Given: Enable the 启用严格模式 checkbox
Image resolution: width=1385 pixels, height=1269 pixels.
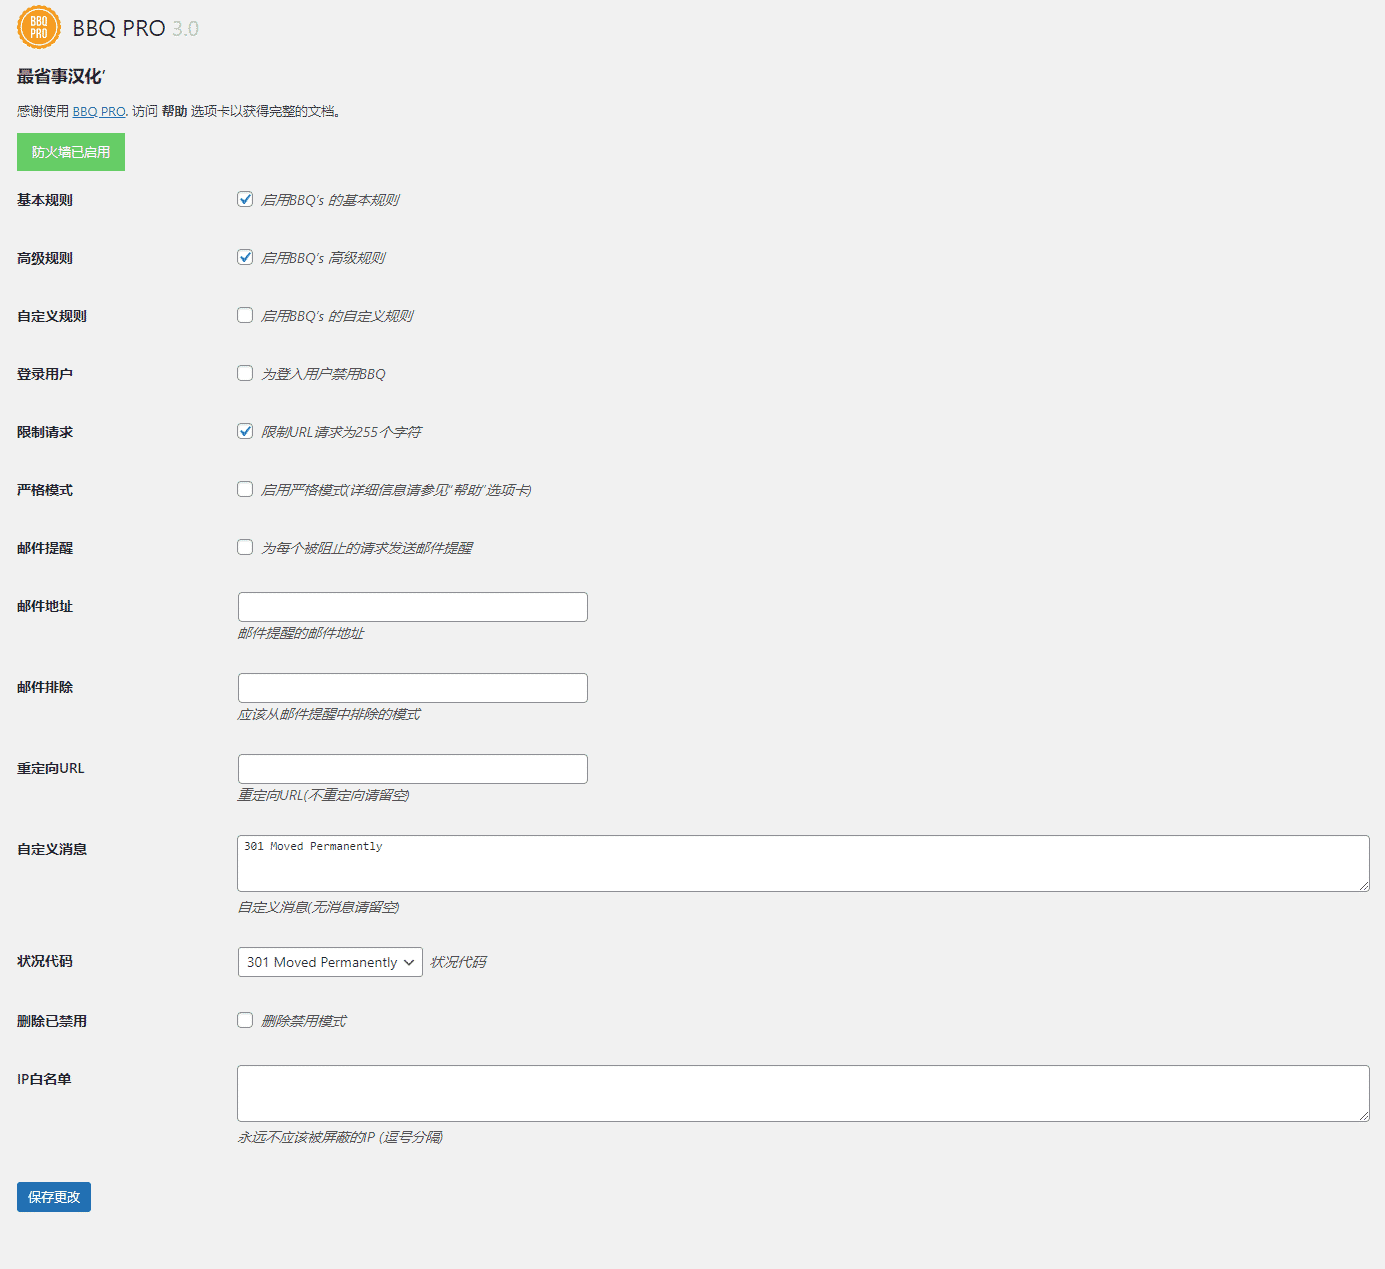Looking at the screenshot, I should (x=245, y=489).
